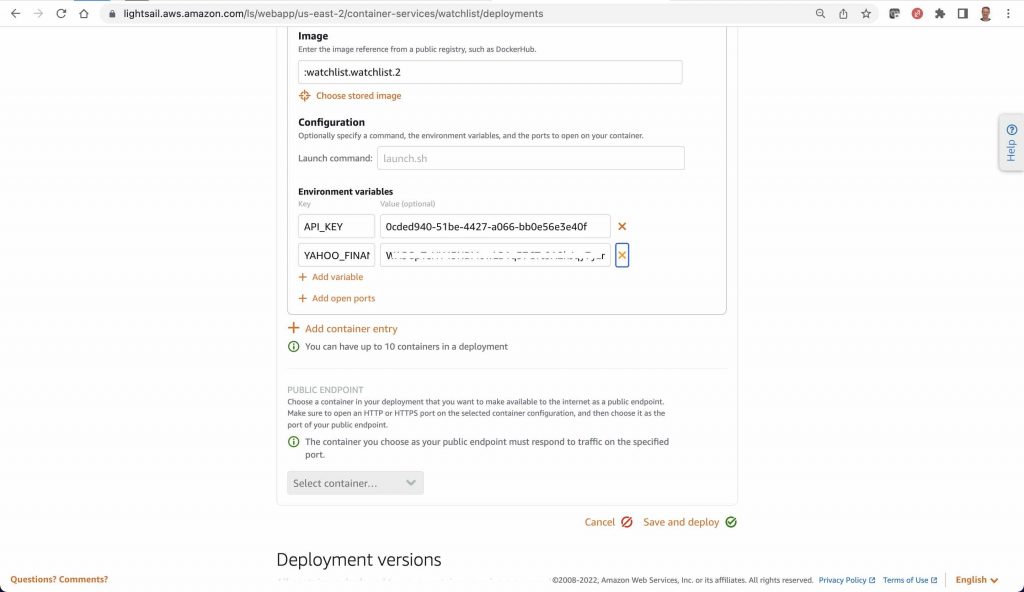Open Chrome's three-dot menu
1024x592 pixels.
tap(1008, 14)
